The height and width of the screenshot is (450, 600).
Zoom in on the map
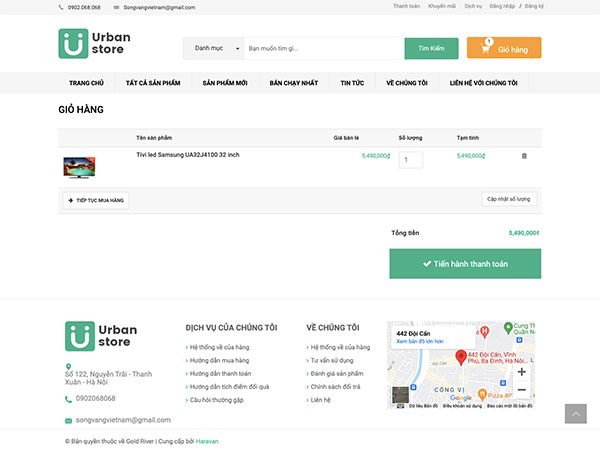point(522,372)
